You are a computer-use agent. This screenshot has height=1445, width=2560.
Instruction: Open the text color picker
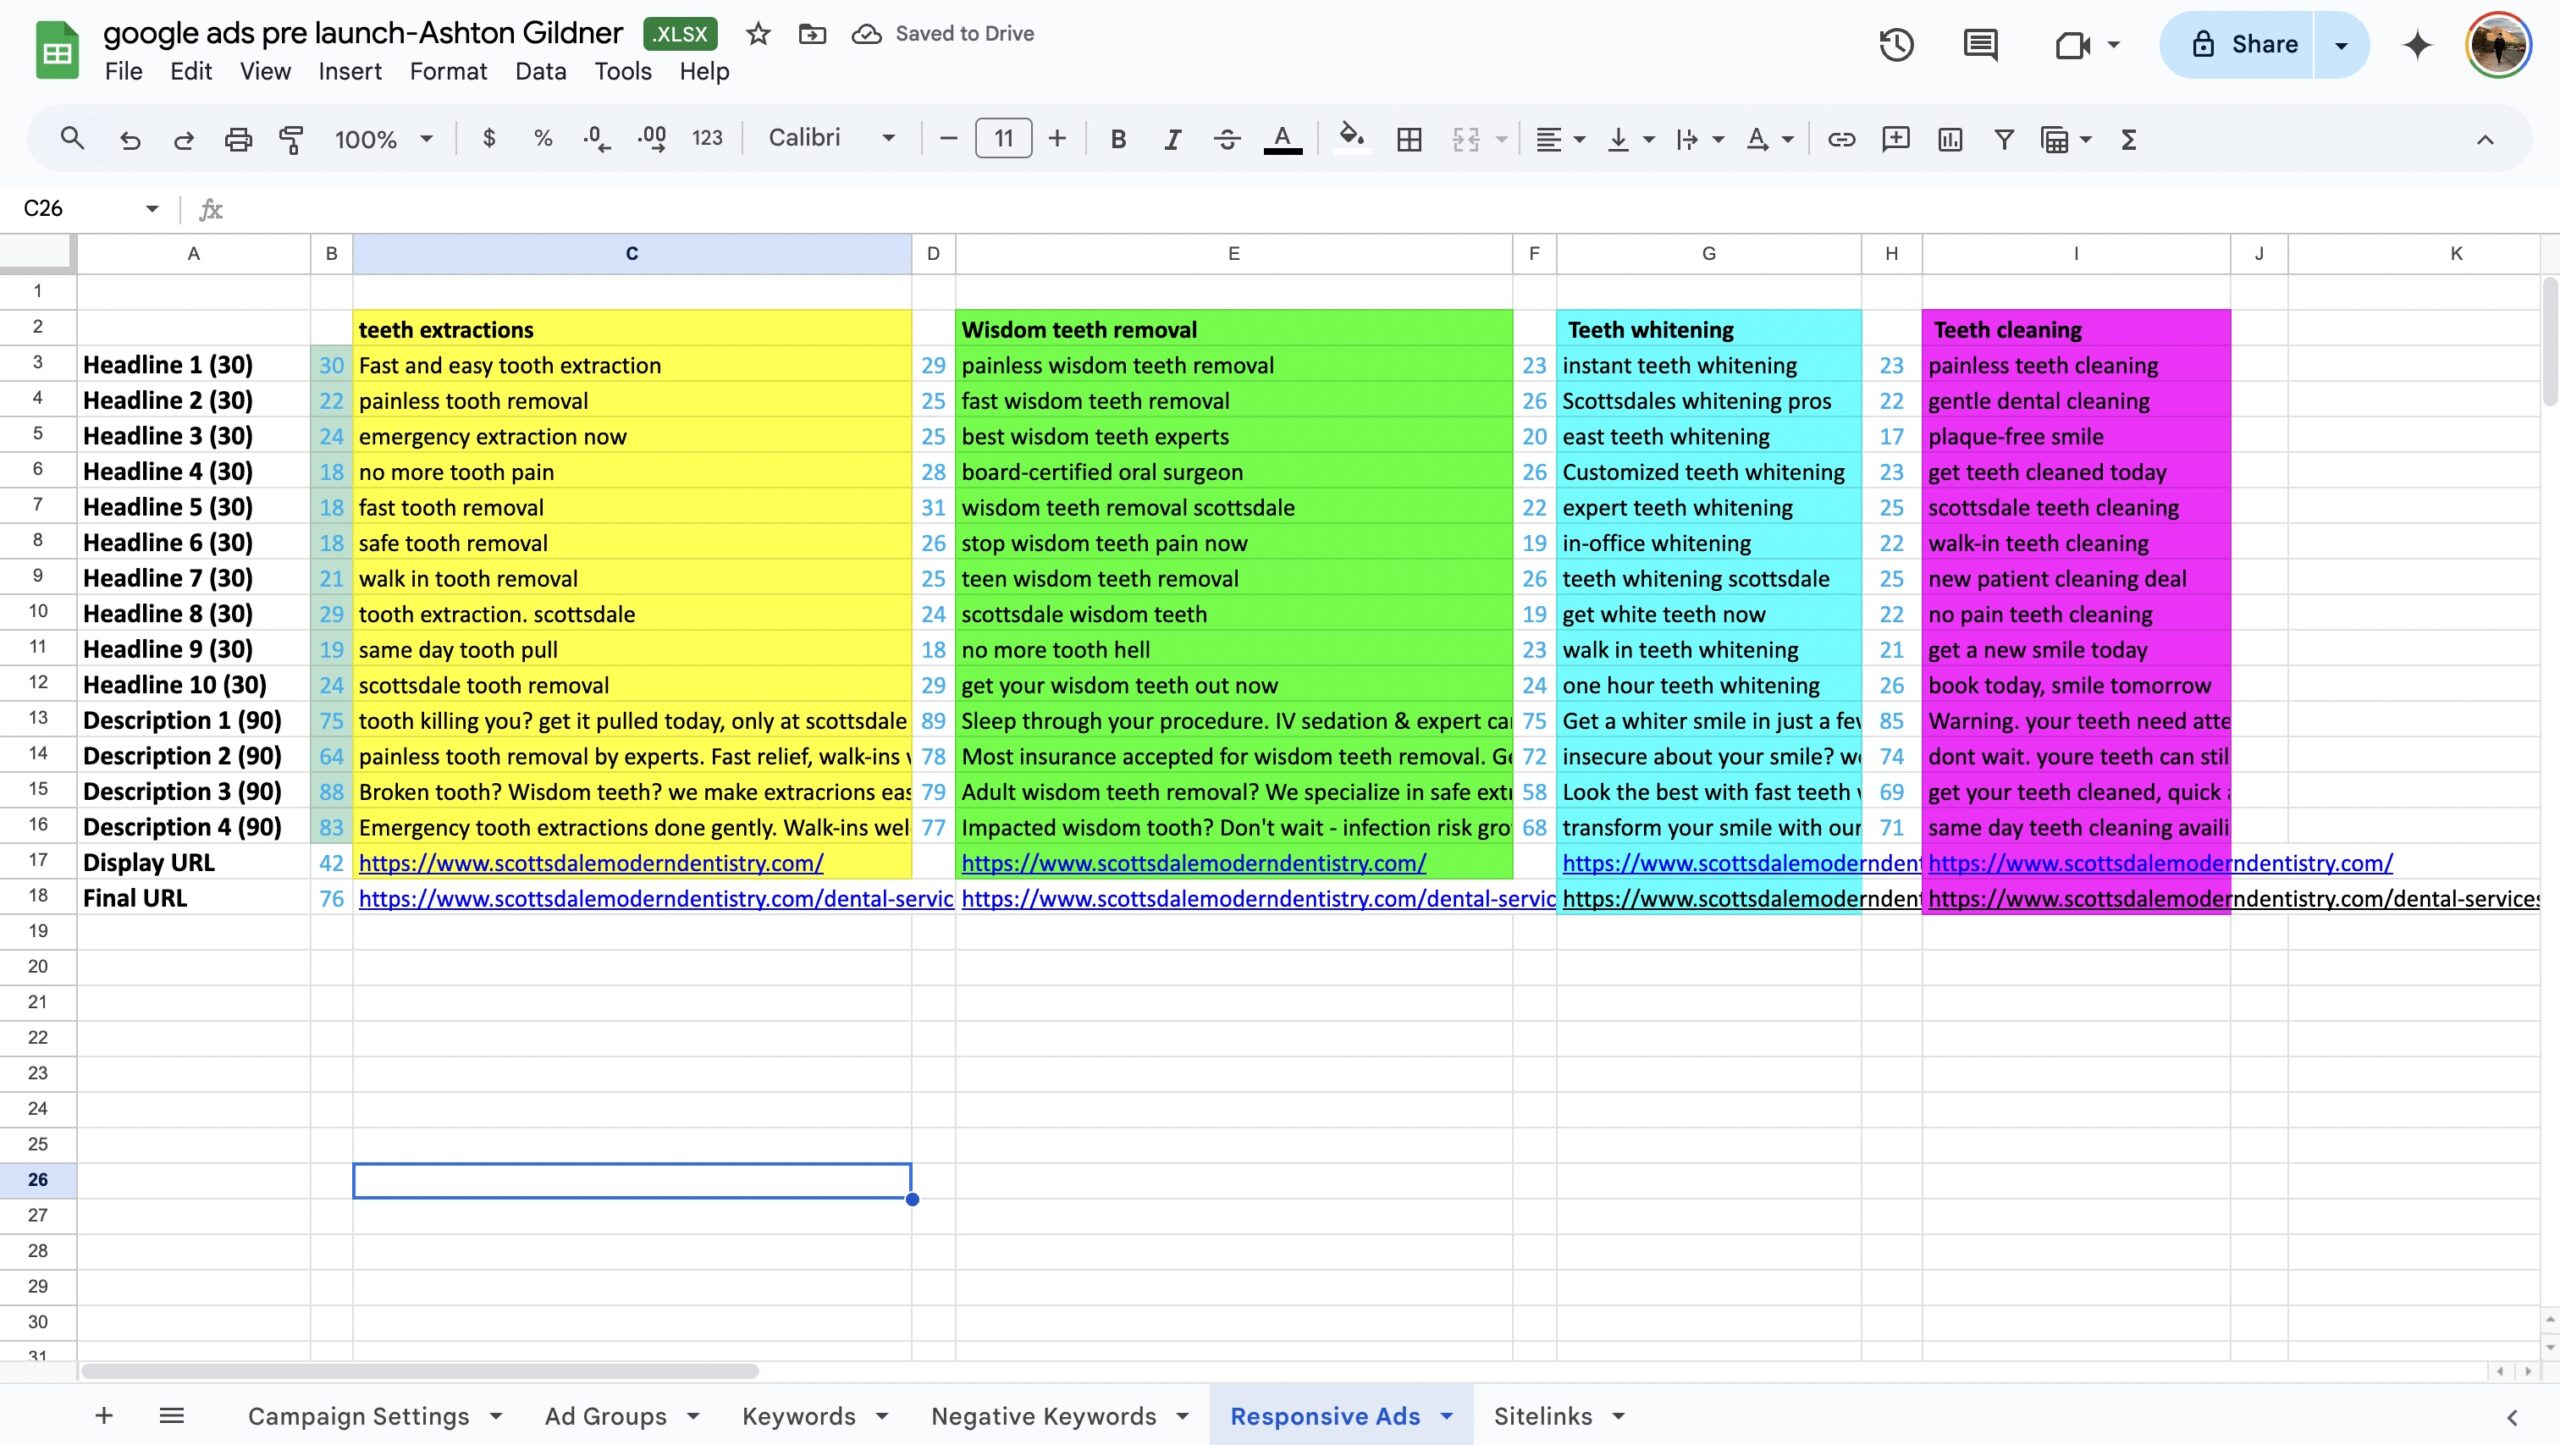[1282, 139]
